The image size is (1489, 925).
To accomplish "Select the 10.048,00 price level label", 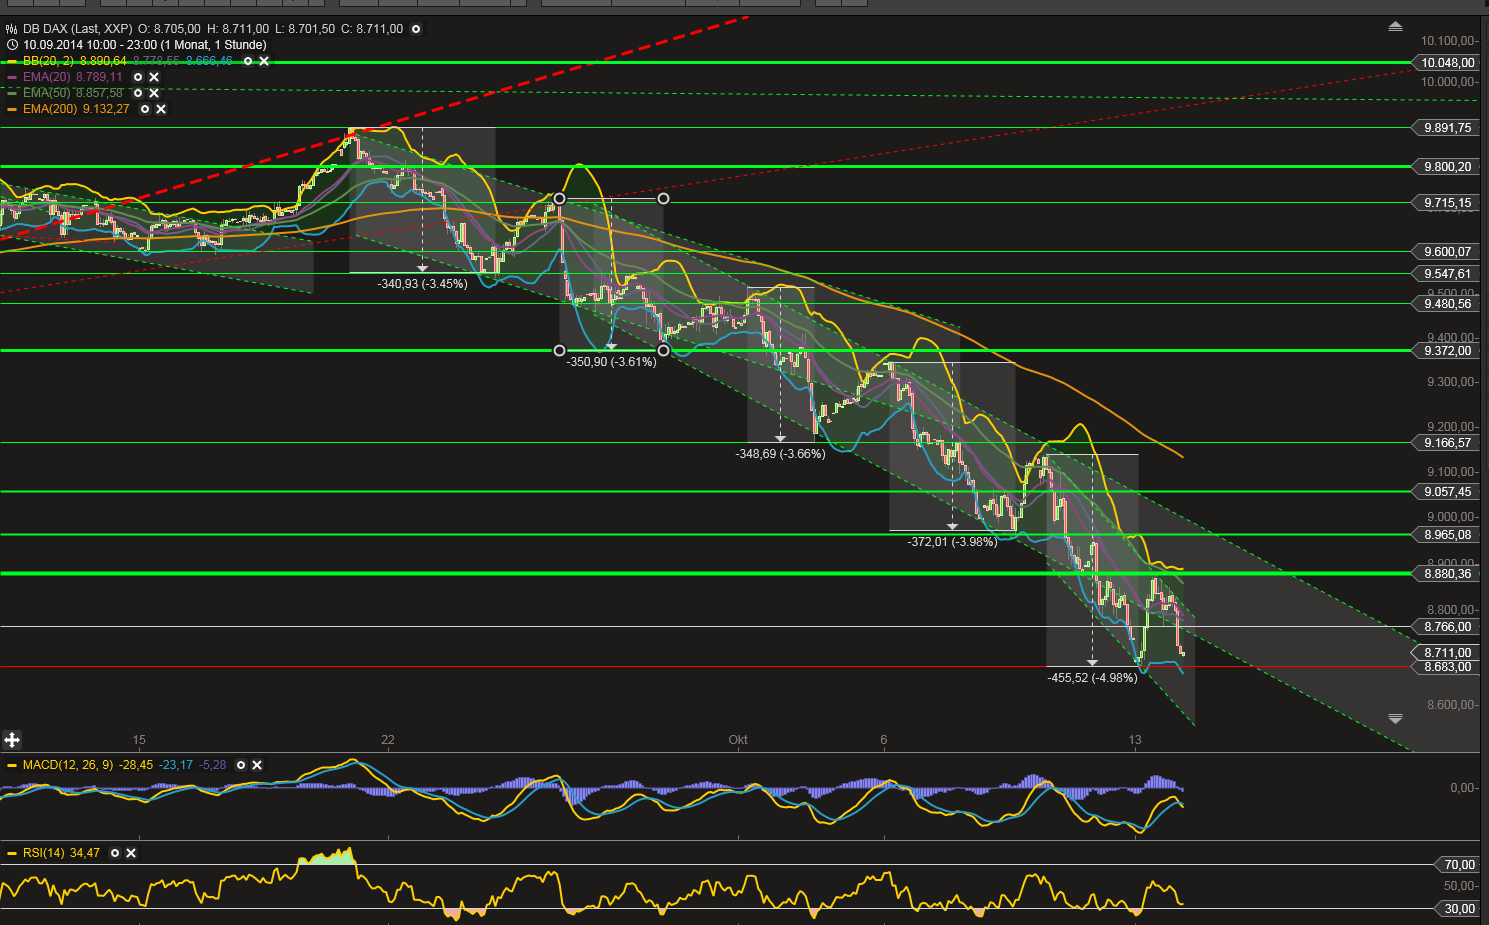I will click(1446, 63).
